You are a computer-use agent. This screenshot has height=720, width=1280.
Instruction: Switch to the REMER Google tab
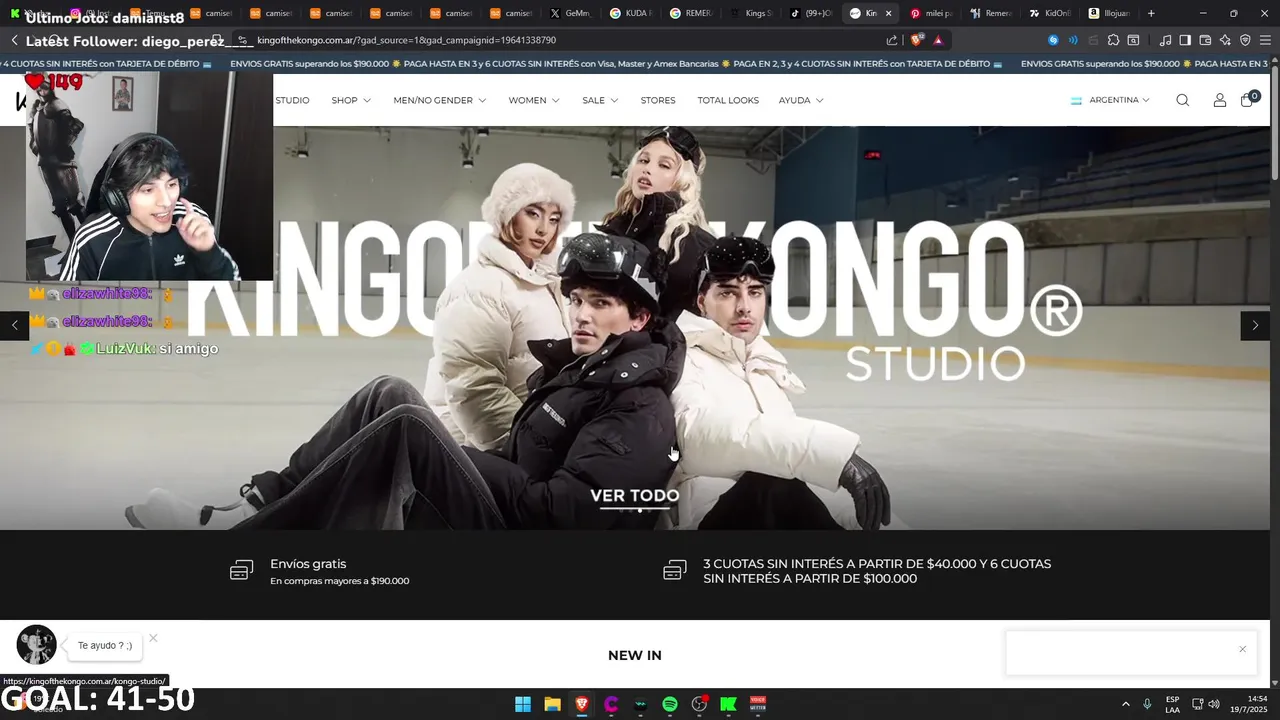[690, 13]
